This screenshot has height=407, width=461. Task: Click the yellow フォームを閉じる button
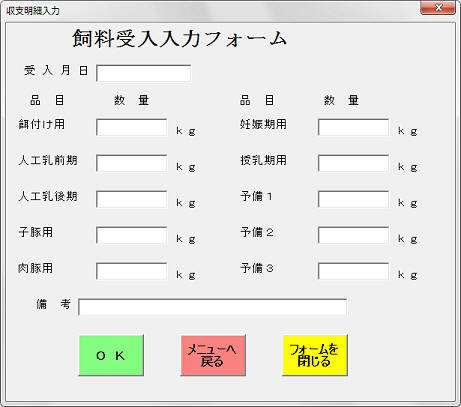315,355
